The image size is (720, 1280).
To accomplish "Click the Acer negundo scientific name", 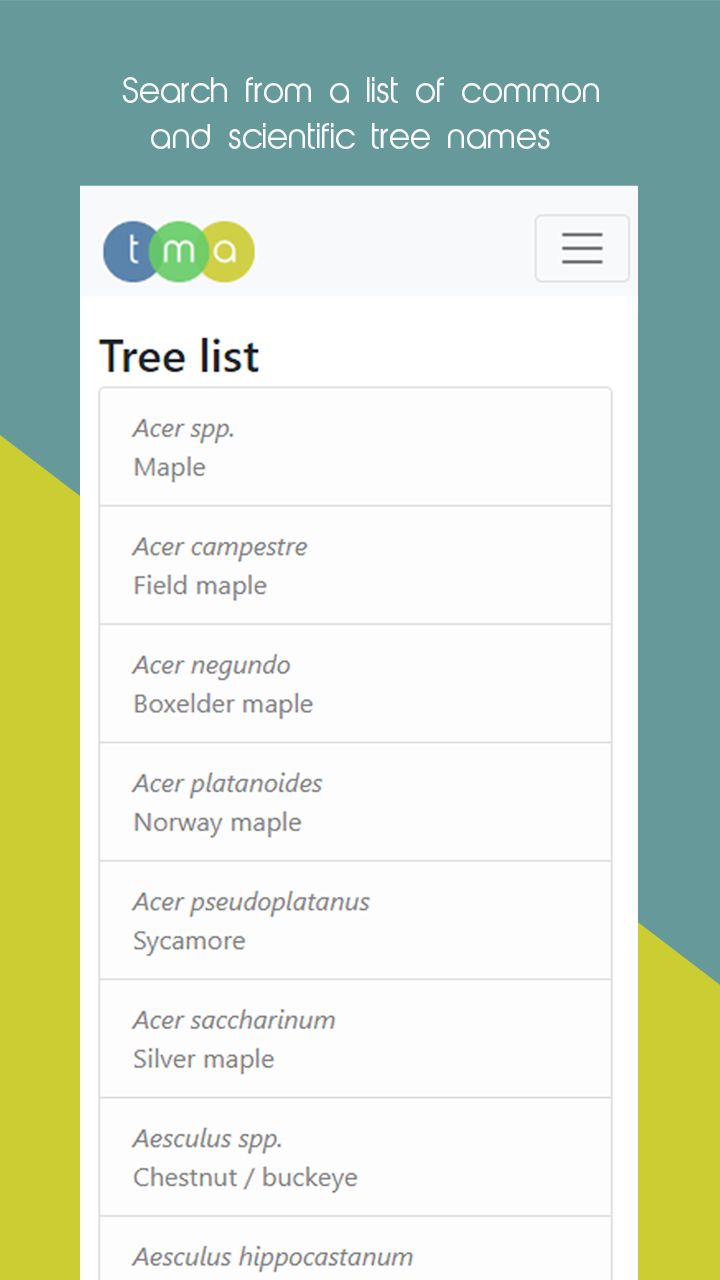I will tap(212, 666).
